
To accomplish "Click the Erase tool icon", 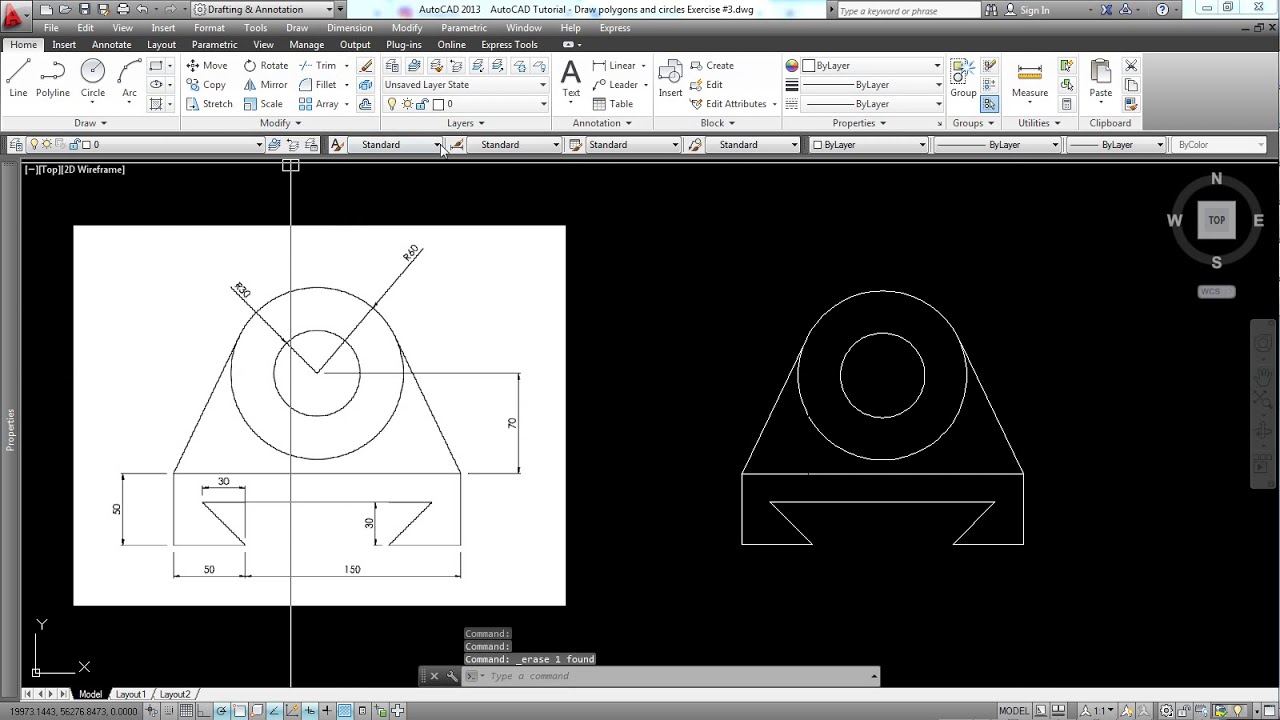I will click(366, 66).
